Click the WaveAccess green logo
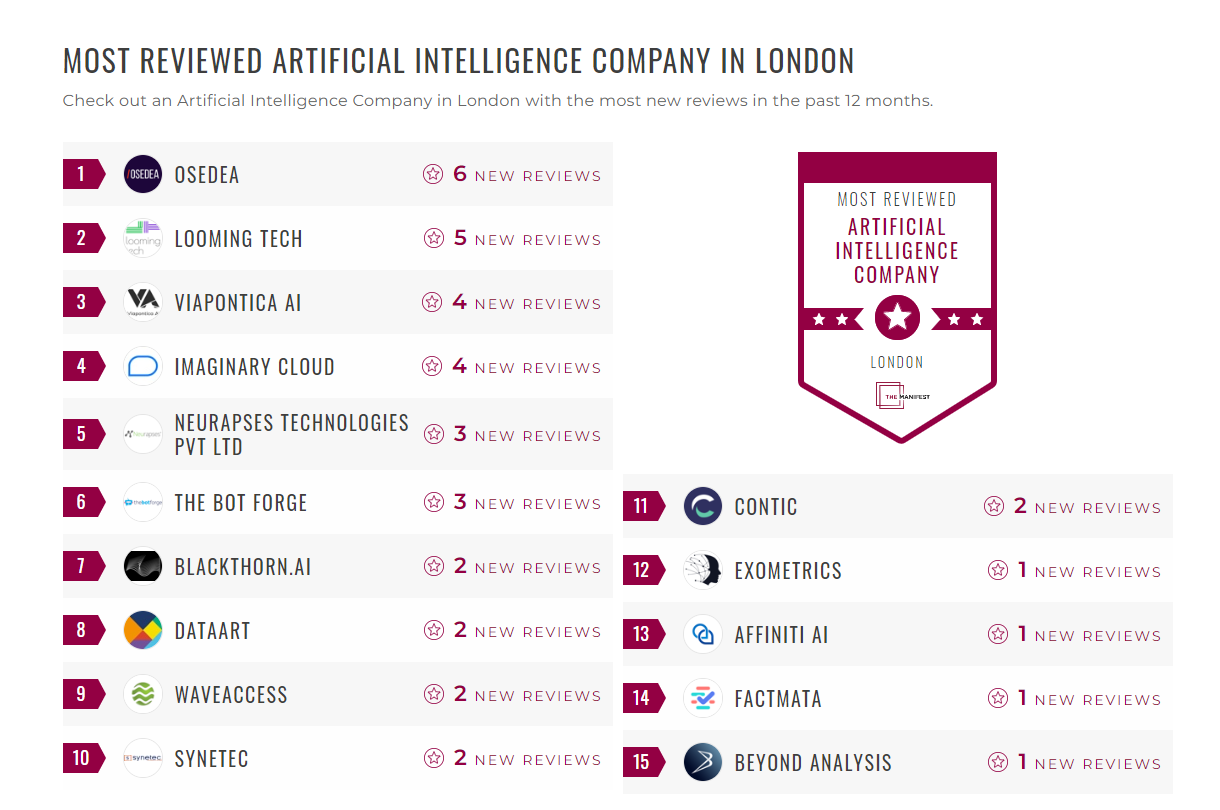This screenshot has height=810, width=1220. (x=142, y=694)
